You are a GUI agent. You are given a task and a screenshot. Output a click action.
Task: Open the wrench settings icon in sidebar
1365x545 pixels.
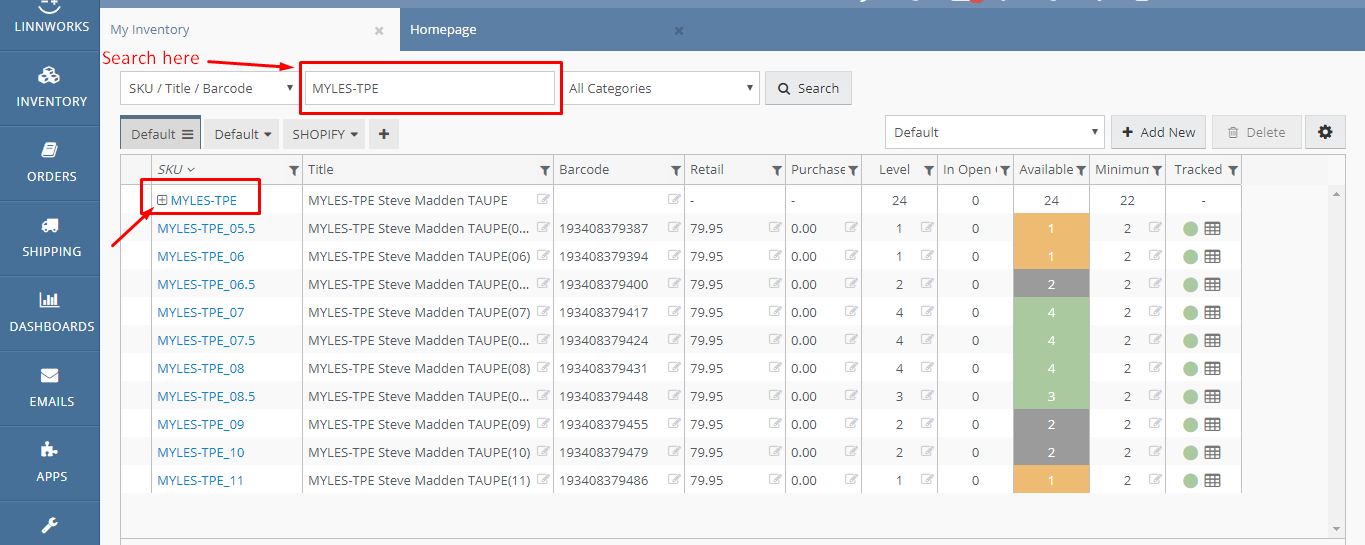pyautogui.click(x=50, y=524)
